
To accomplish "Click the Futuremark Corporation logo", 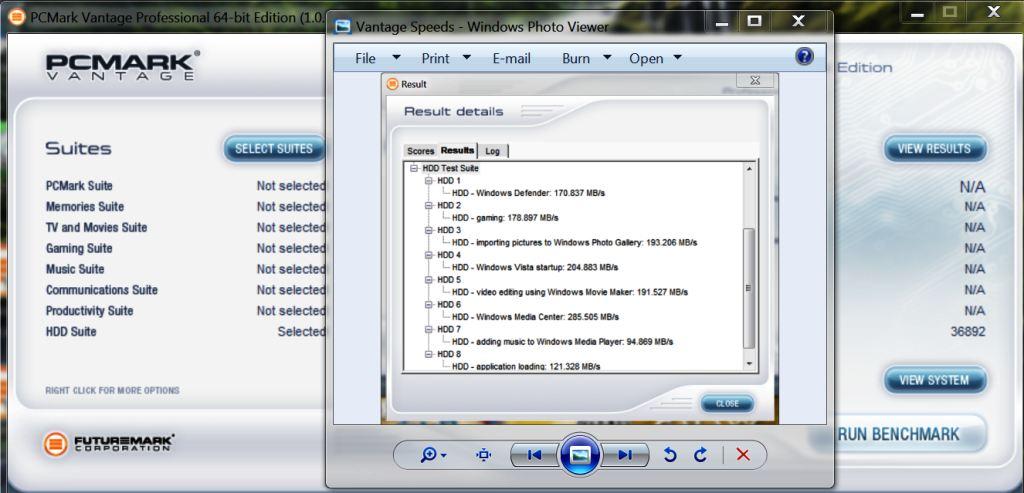I will [x=110, y=443].
